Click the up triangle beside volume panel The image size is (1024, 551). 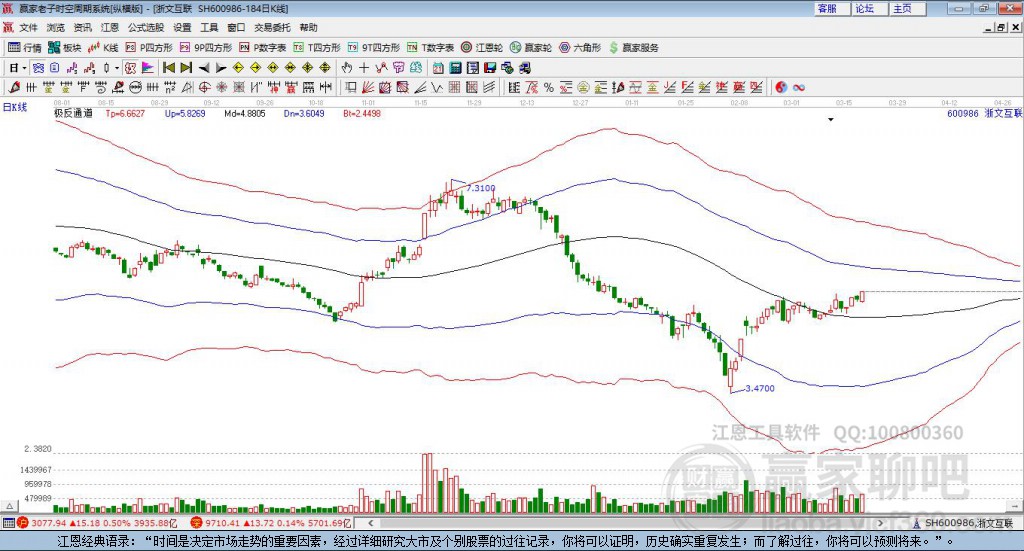coord(10,506)
